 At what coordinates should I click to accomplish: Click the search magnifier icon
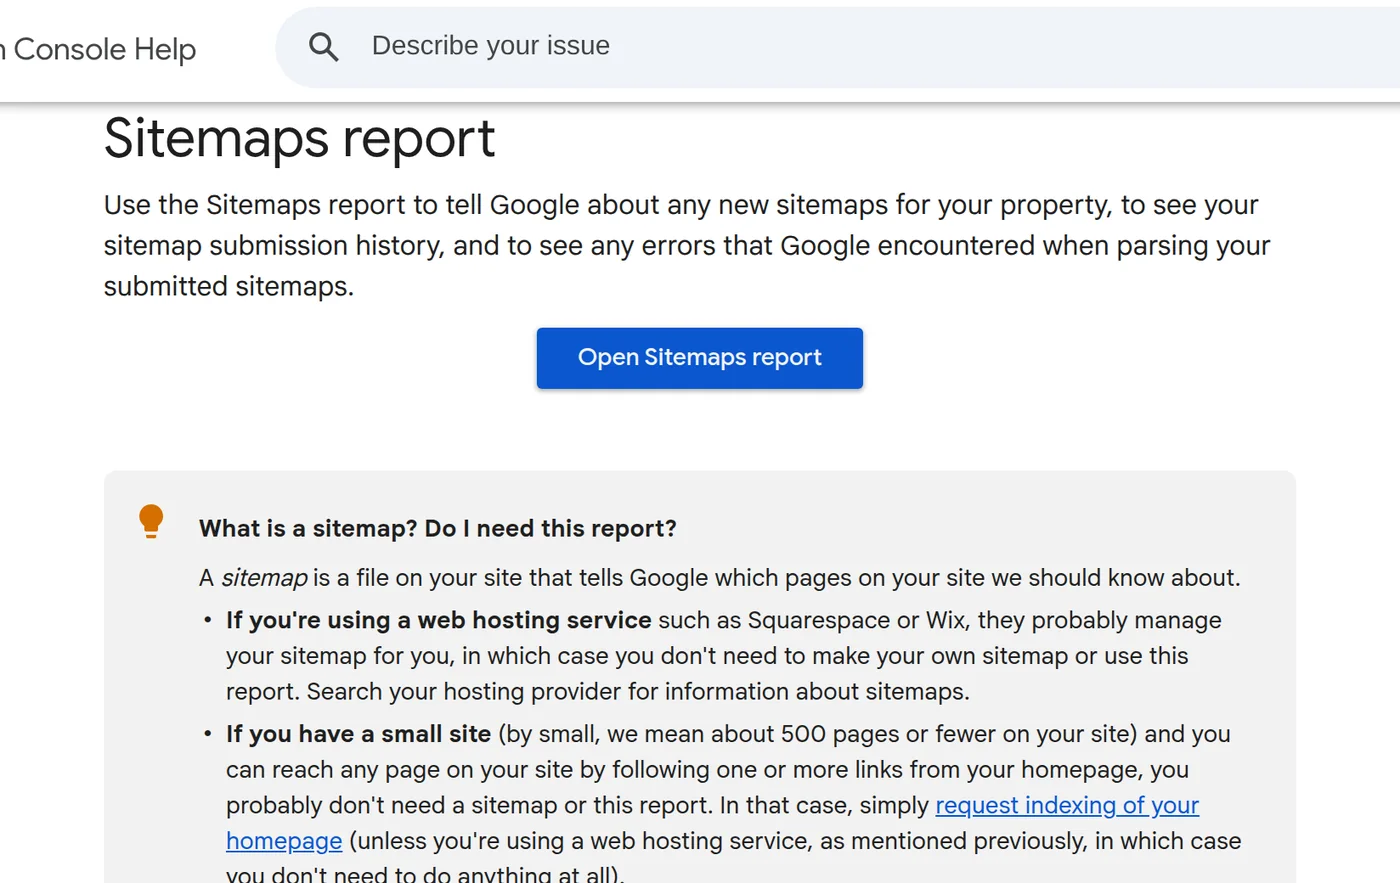pos(323,46)
